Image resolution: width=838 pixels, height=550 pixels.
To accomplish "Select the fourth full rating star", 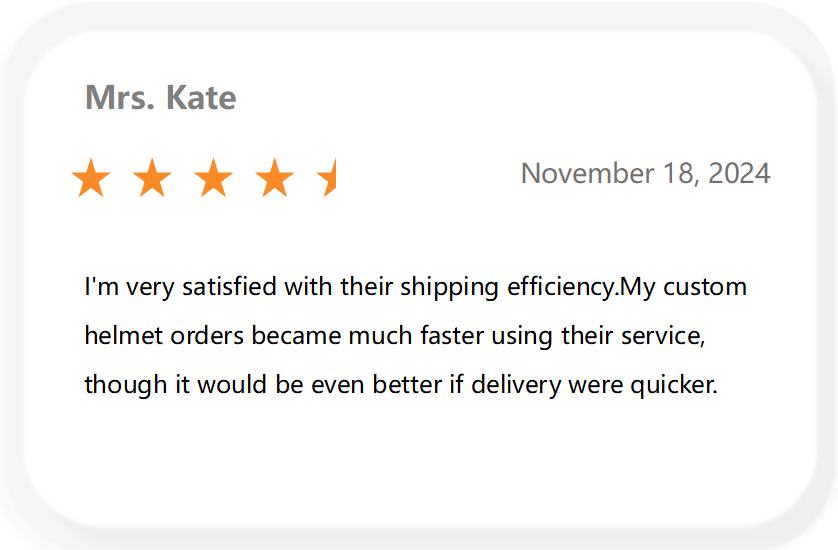I will tap(275, 177).
